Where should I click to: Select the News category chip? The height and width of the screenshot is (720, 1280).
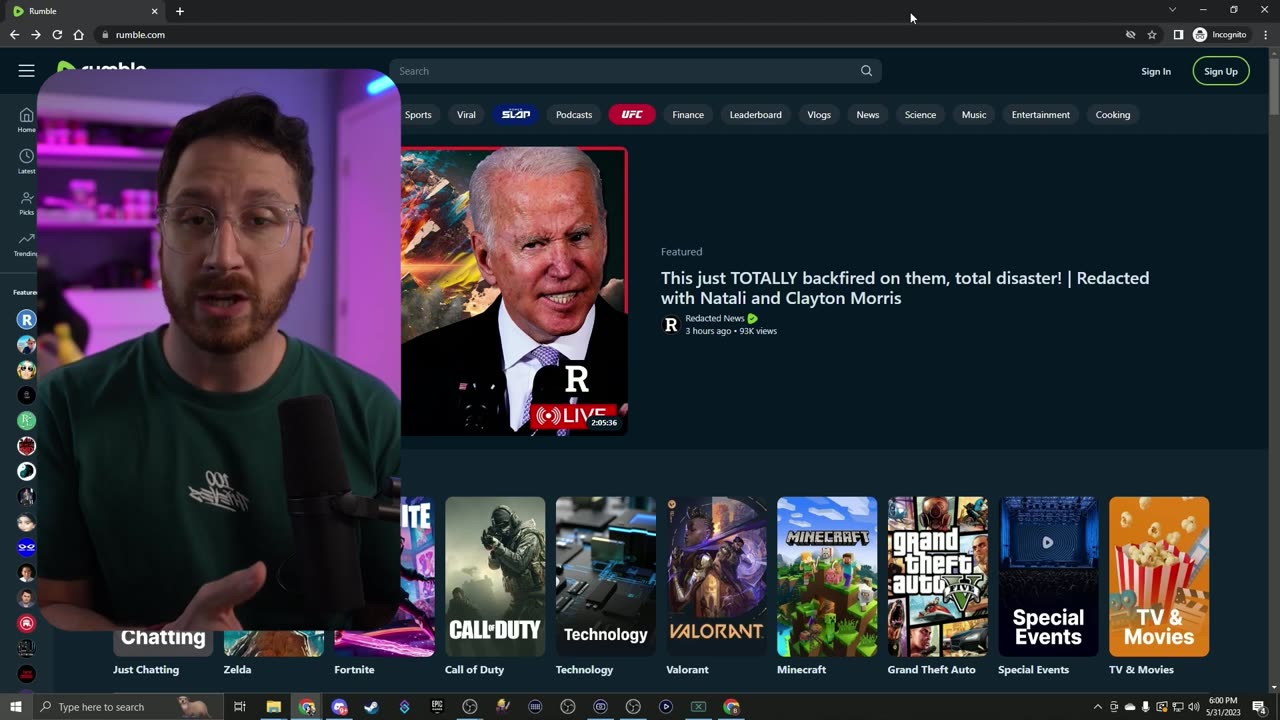pyautogui.click(x=868, y=115)
